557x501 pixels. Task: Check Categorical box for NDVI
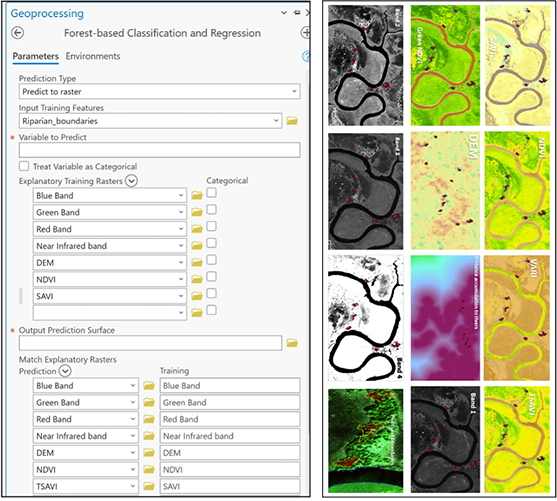[211, 276]
